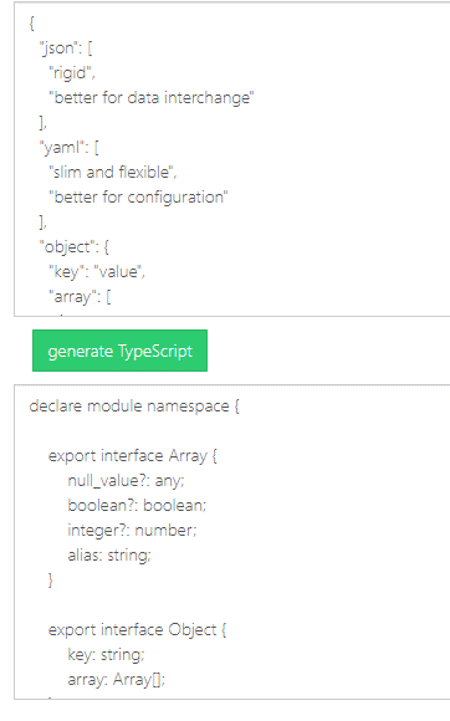Place cursor in the JSON input area
This screenshot has height=721, width=450.
(x=232, y=159)
